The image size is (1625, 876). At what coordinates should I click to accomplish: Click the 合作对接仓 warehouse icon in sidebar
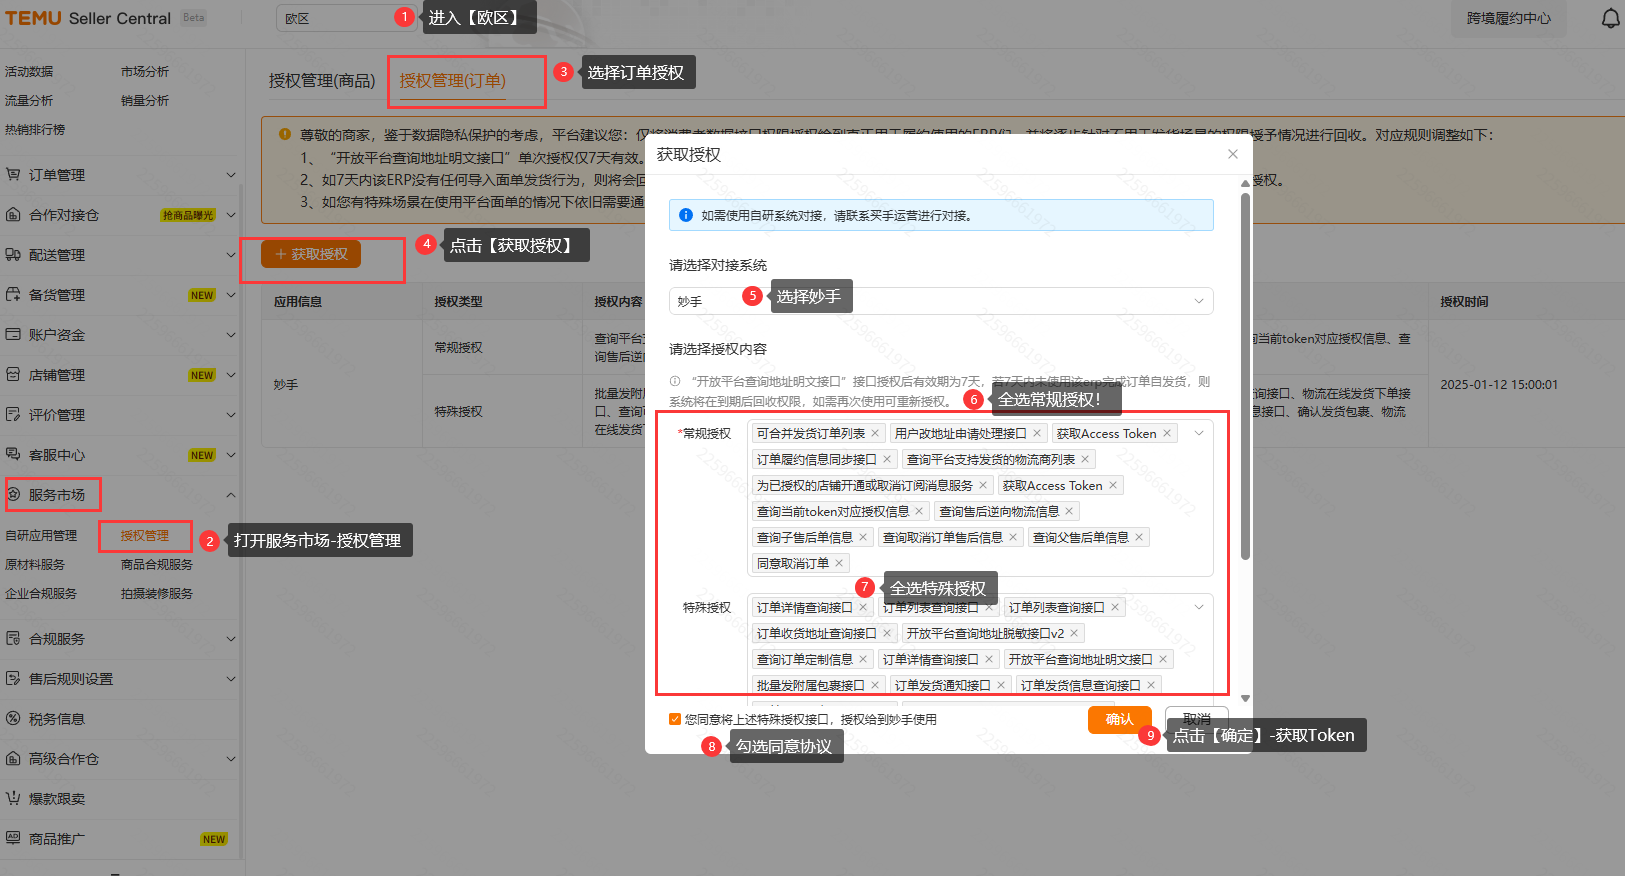tap(13, 214)
